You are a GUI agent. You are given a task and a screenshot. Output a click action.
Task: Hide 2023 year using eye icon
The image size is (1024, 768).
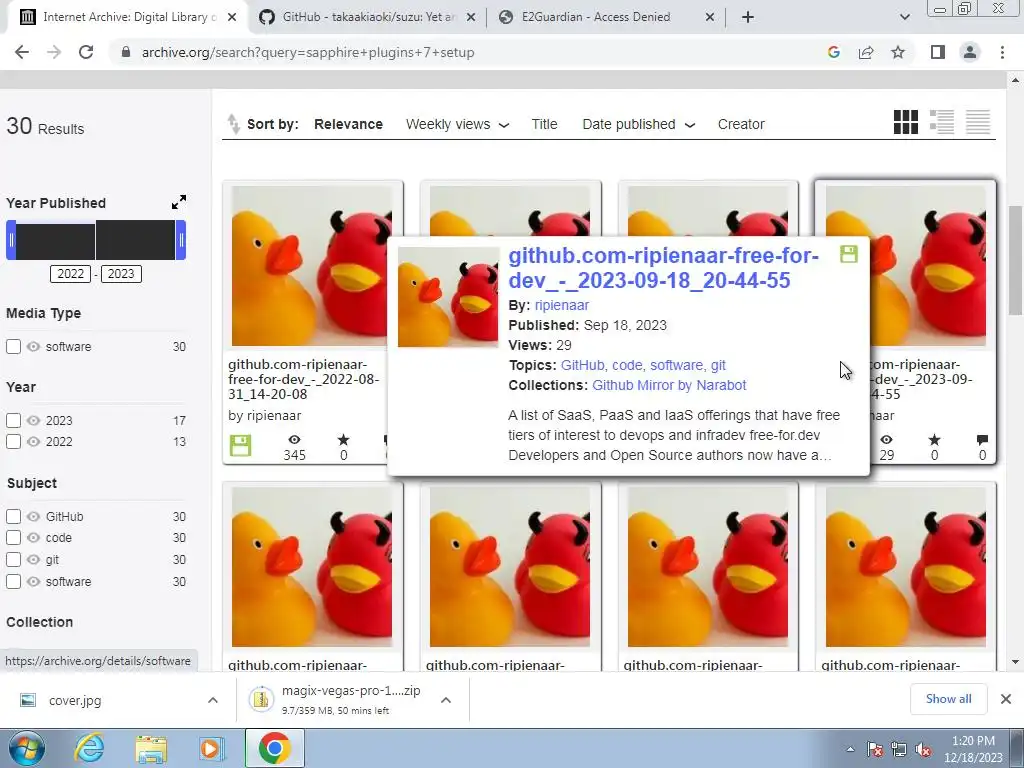click(33, 421)
